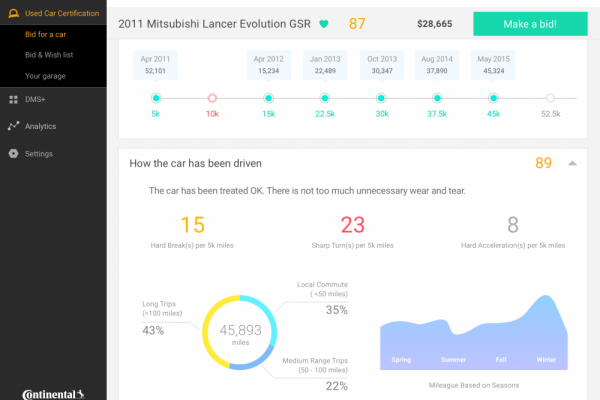Click the Long Trips 43% label
The width and height of the screenshot is (600, 400).
(162, 318)
